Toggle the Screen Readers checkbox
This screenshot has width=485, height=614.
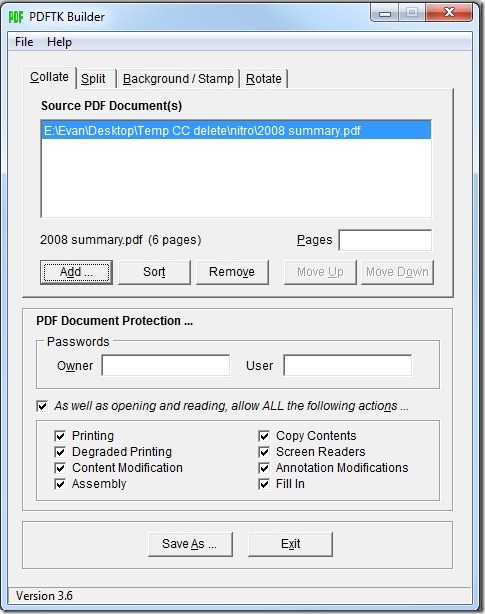[264, 452]
